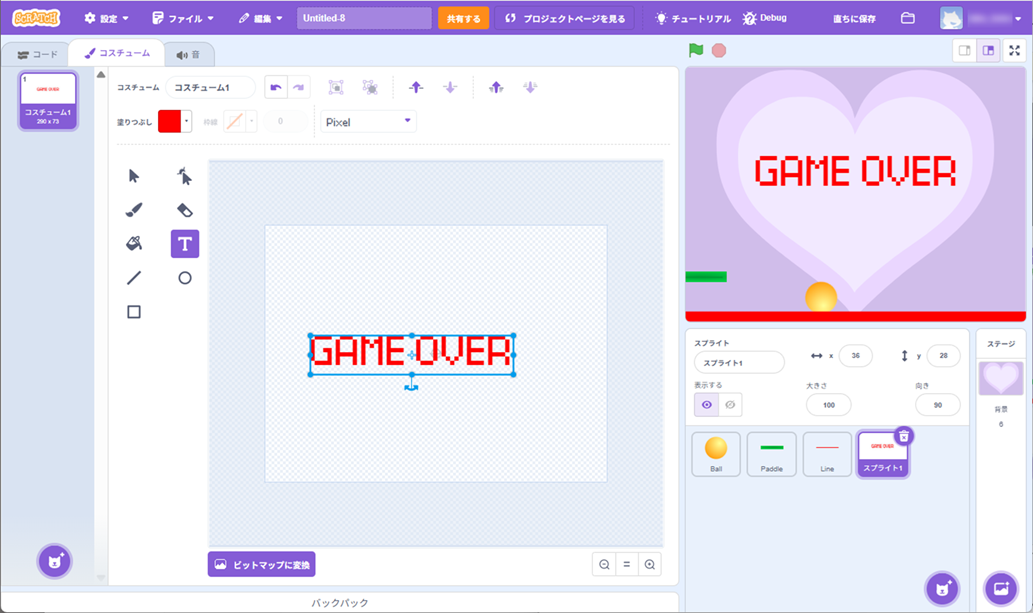
Task: Choose the Circle shape tool
Action: click(x=184, y=278)
